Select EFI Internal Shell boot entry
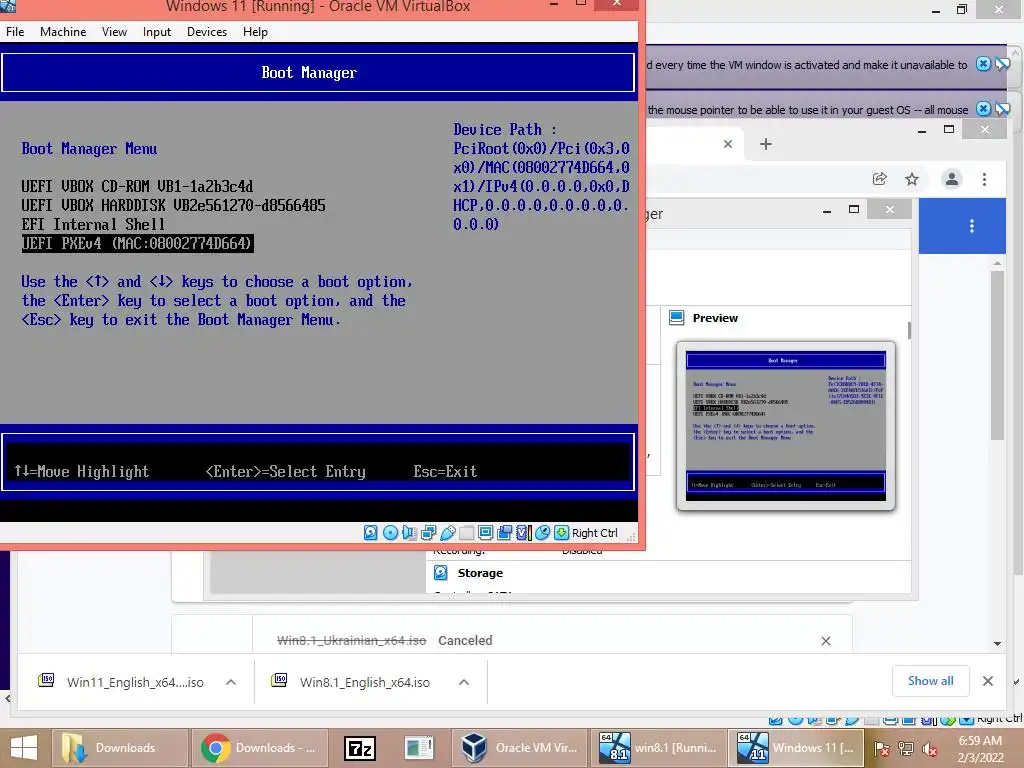This screenshot has height=768, width=1024. [93, 225]
